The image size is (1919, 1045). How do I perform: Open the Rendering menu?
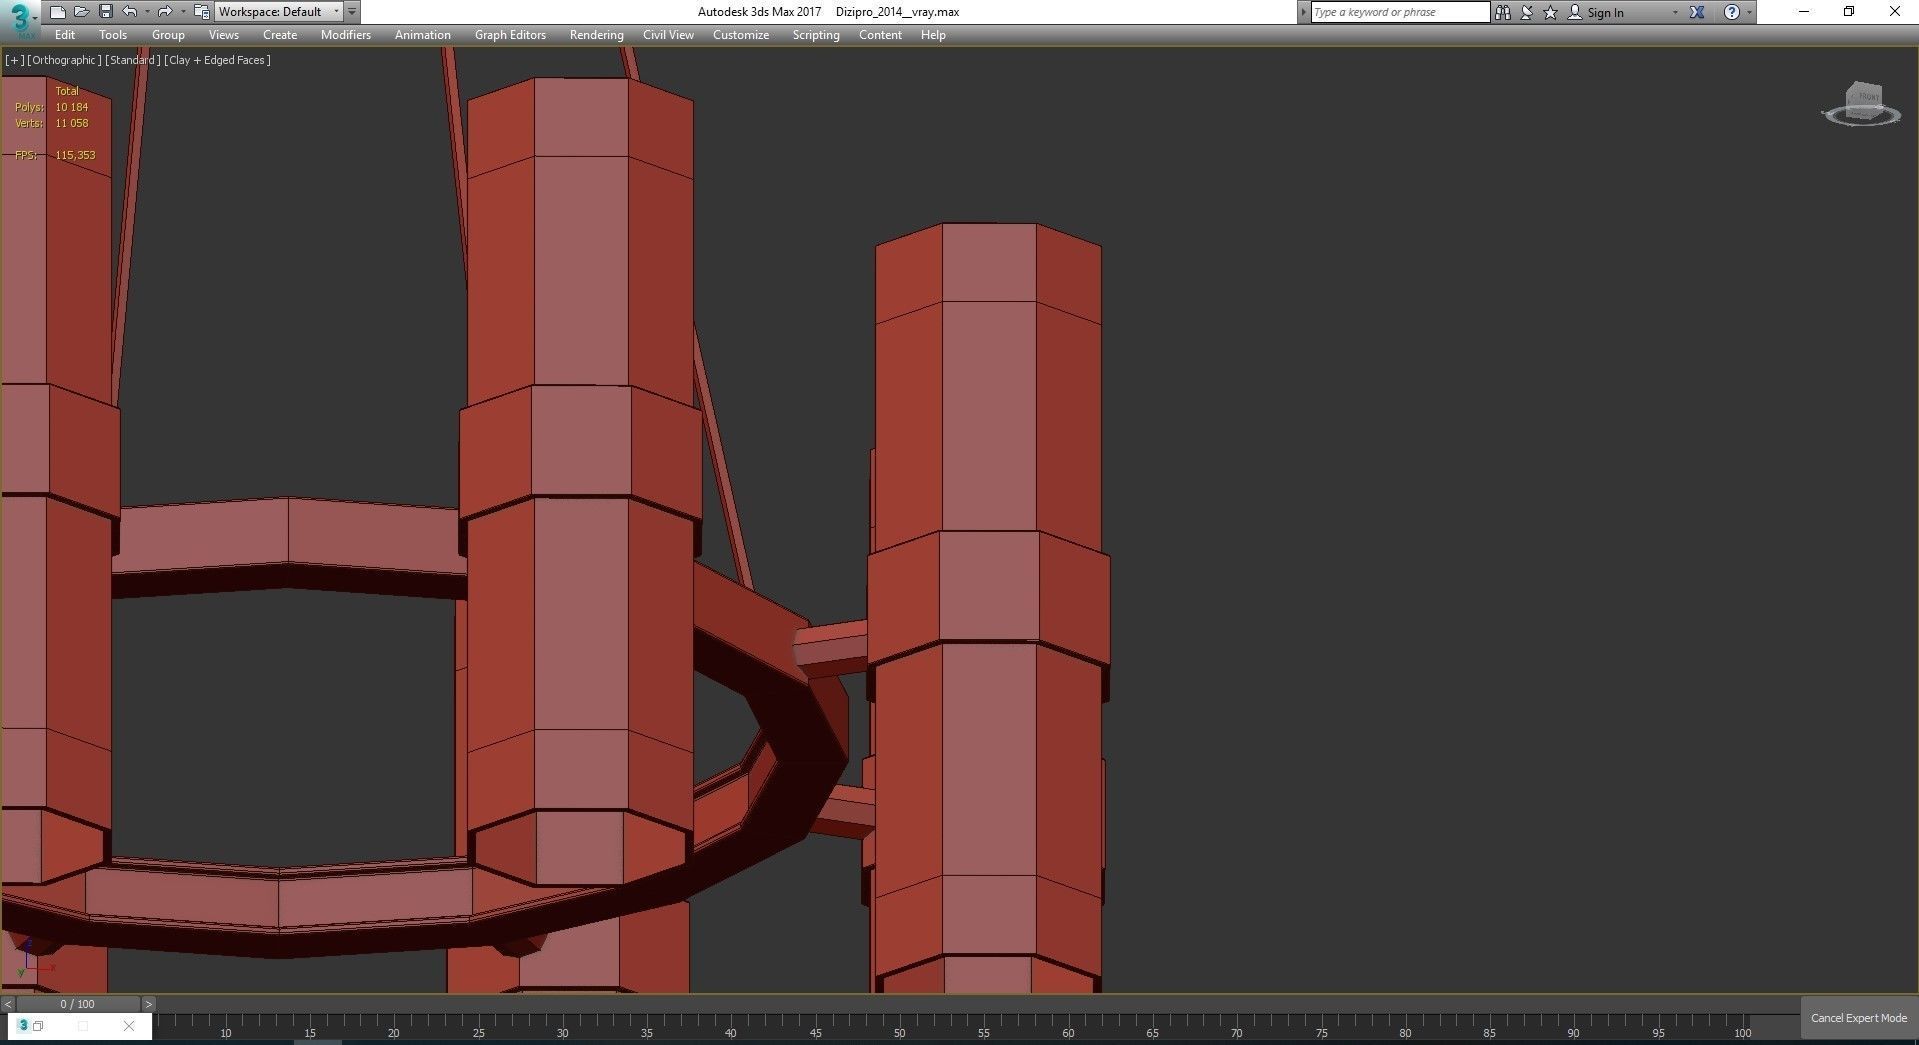pos(597,35)
